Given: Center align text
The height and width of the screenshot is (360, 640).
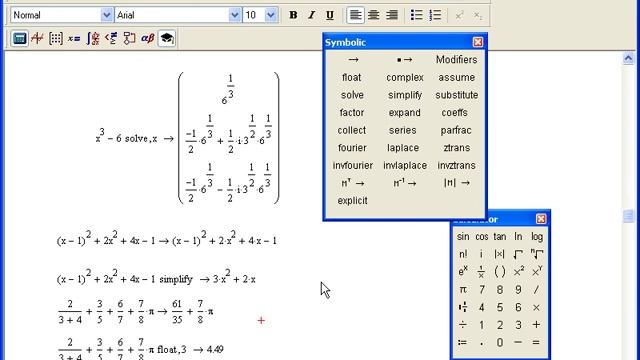Looking at the screenshot, I should (373, 15).
